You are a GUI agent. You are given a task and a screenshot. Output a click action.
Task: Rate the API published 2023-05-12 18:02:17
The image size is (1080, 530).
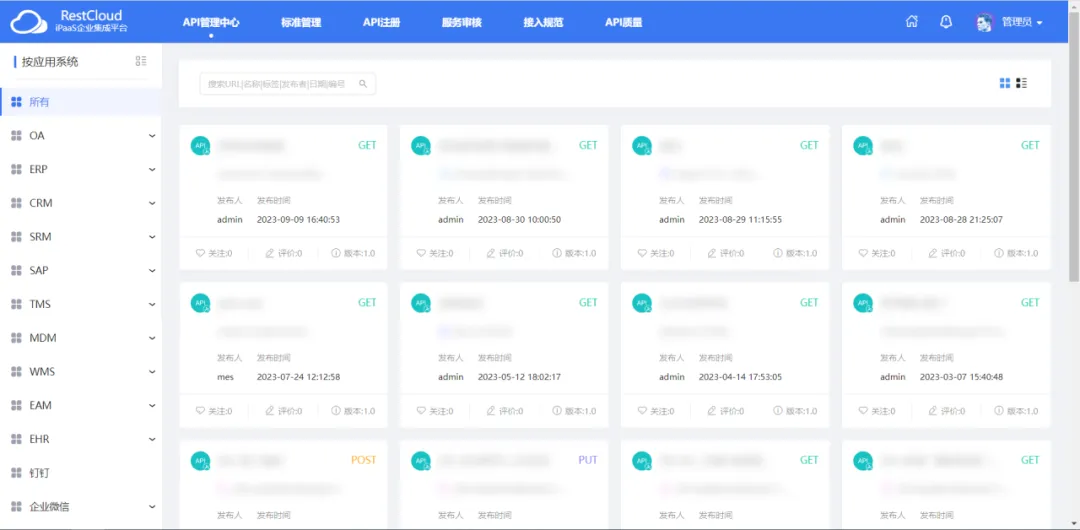coord(505,411)
